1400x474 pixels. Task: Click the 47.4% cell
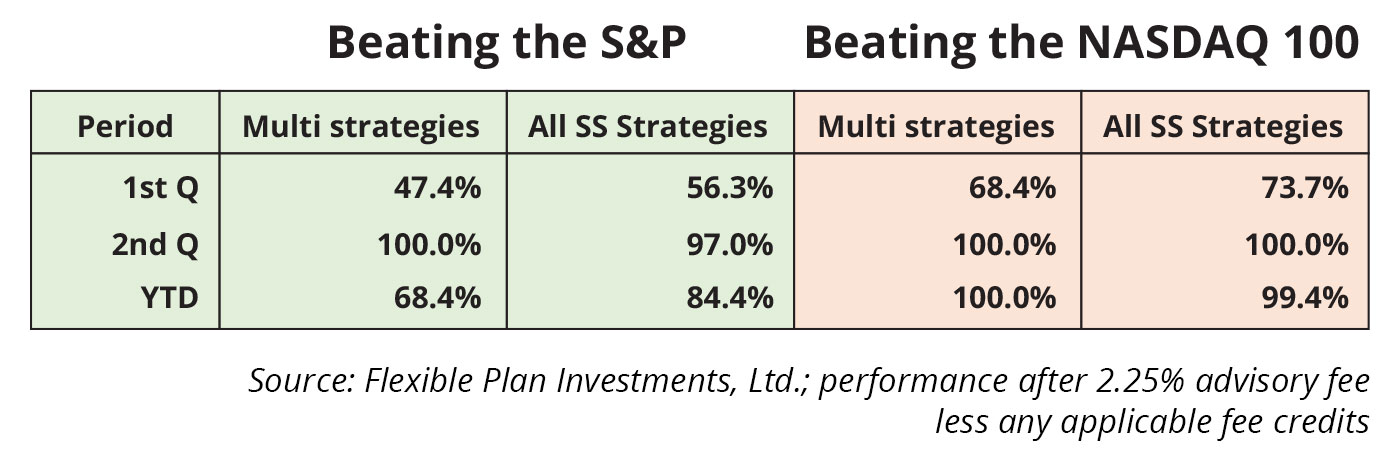(433, 190)
